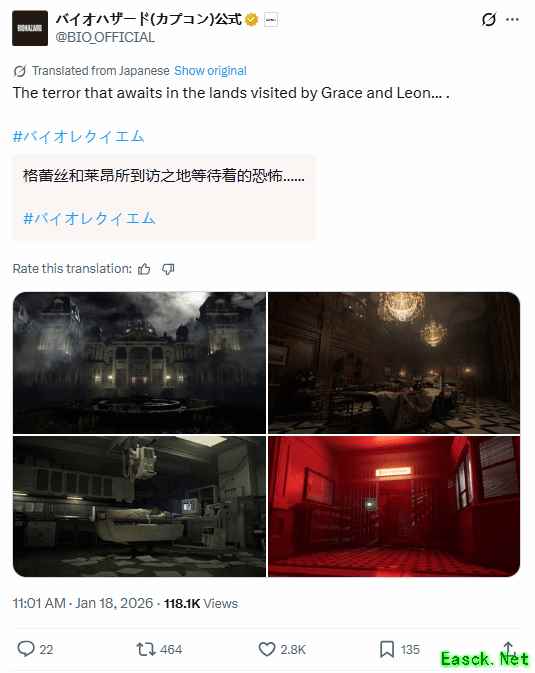Open the chandelier hall image
Image resolution: width=535 pixels, height=673 pixels.
(x=394, y=363)
